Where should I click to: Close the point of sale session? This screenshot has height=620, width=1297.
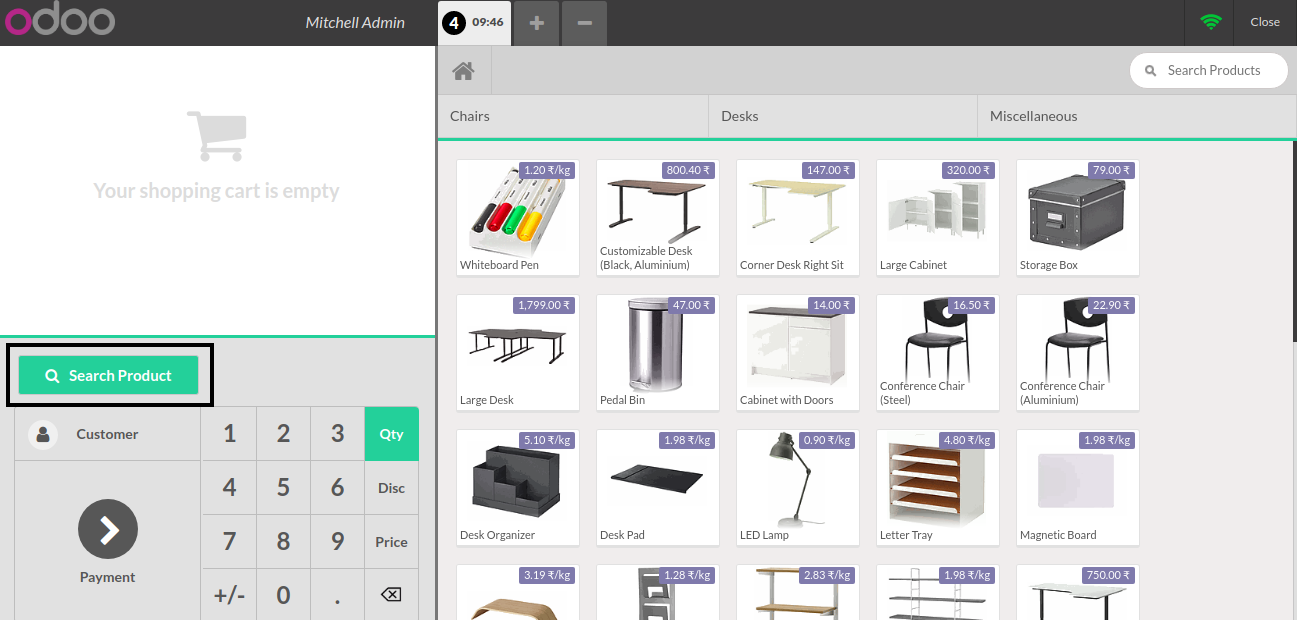(x=1265, y=22)
